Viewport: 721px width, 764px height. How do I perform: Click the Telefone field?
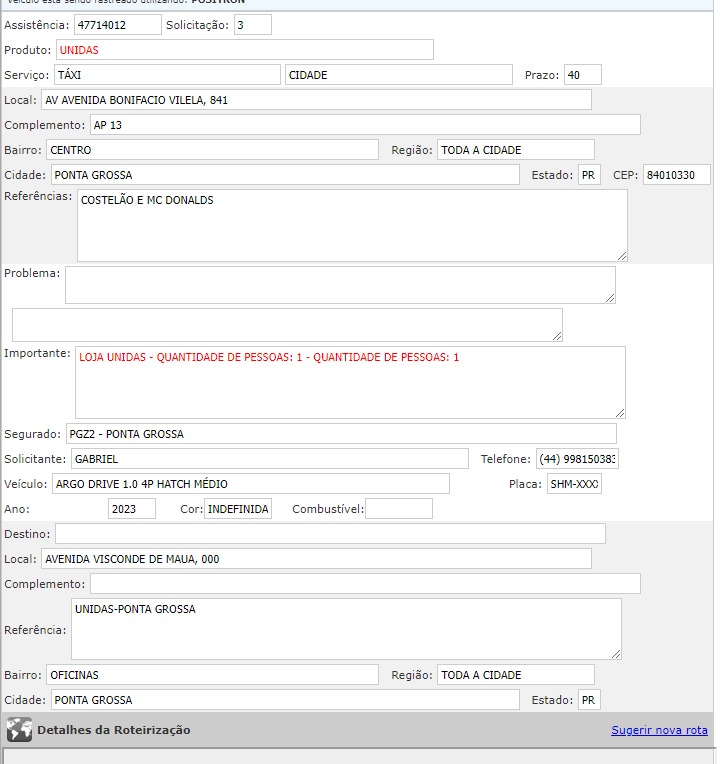pyautogui.click(x=577, y=459)
